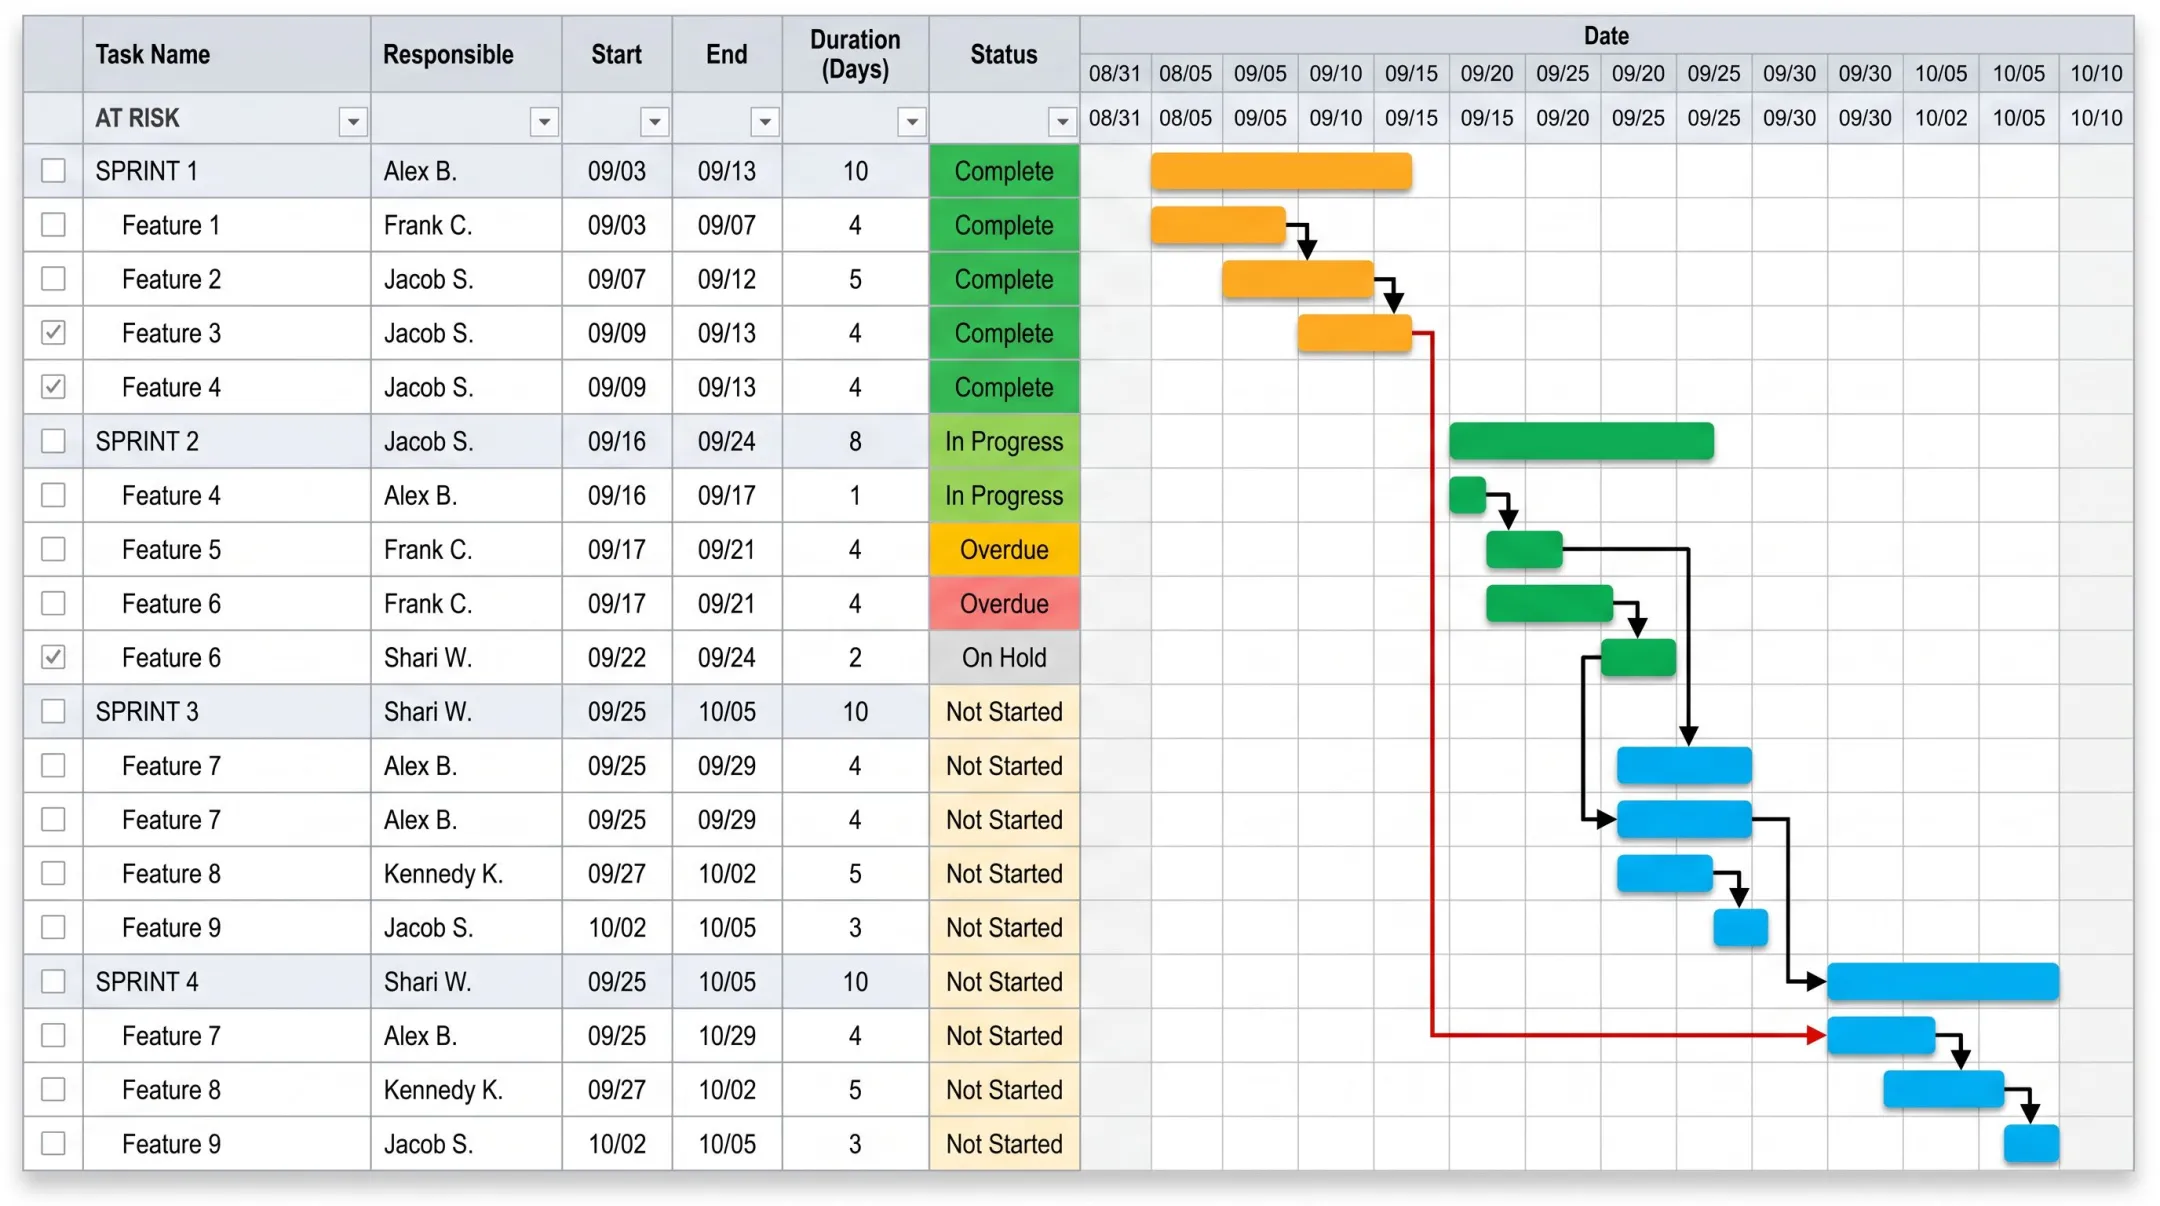Select the SPRINT 2 row checkbox
The width and height of the screenshot is (2160, 1206).
point(53,441)
